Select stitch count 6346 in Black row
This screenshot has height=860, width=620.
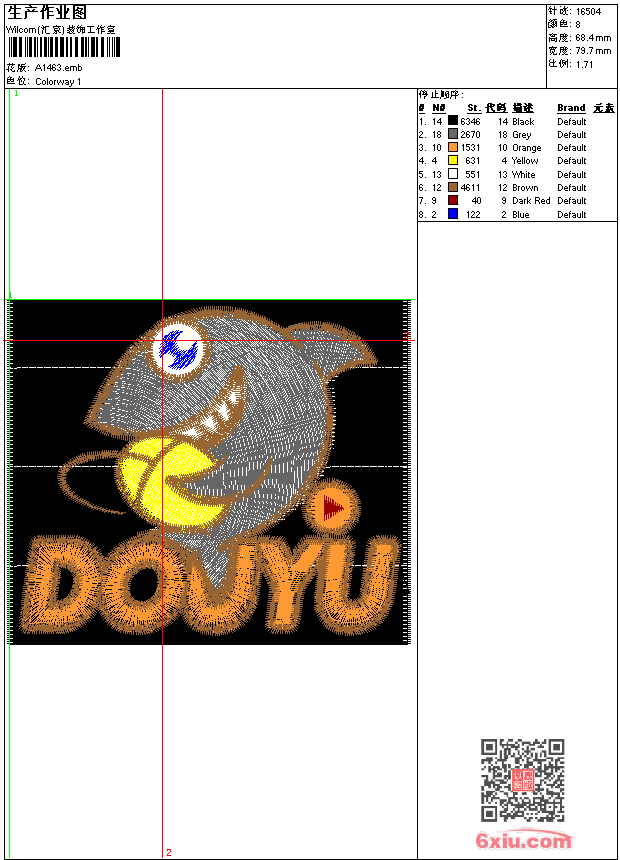470,122
